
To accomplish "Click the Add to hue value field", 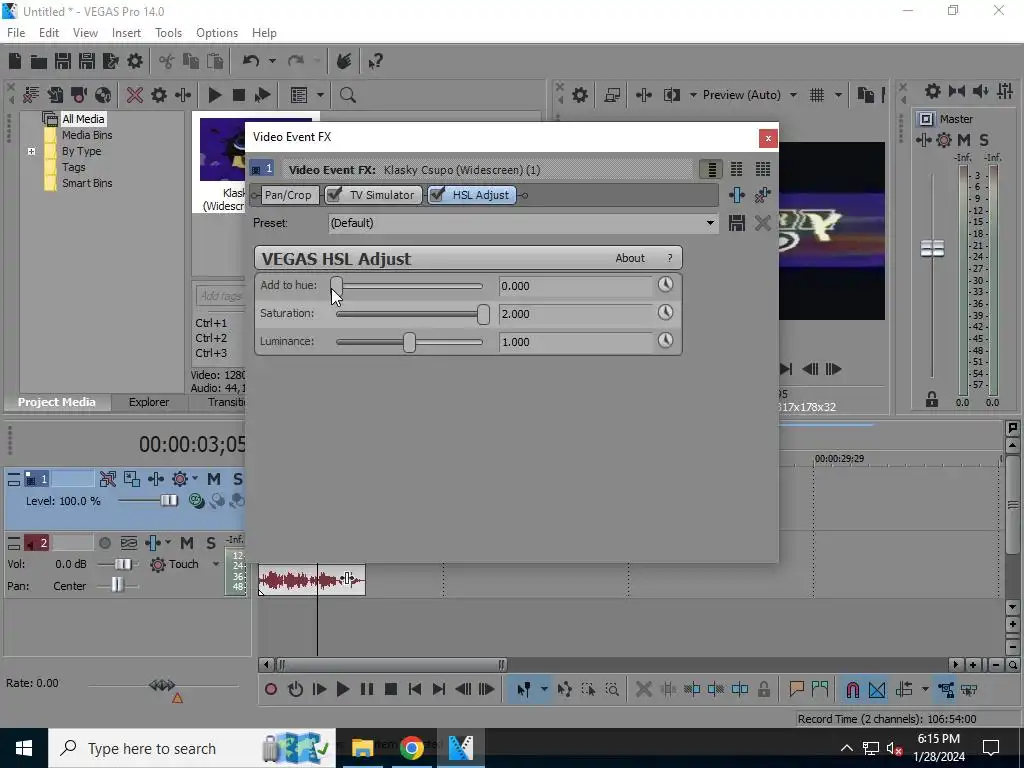I will (575, 286).
